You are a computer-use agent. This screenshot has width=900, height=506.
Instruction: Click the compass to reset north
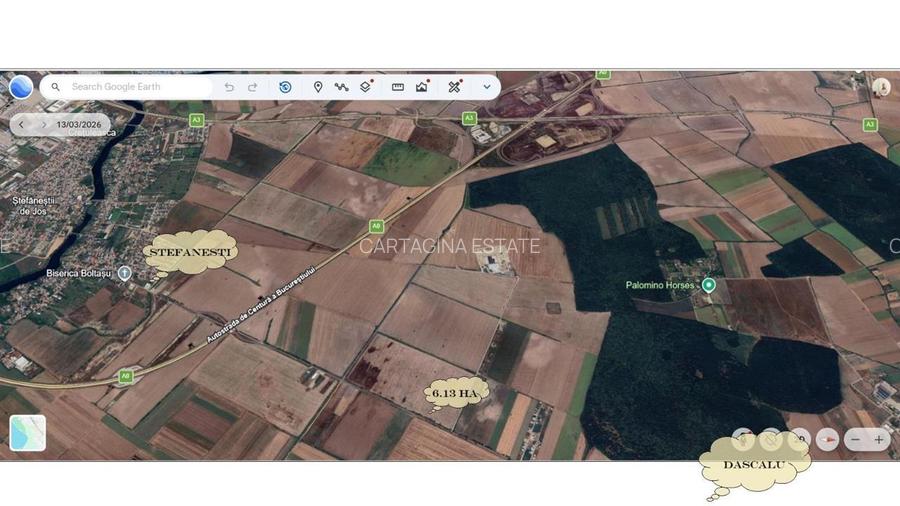pyautogui.click(x=827, y=439)
